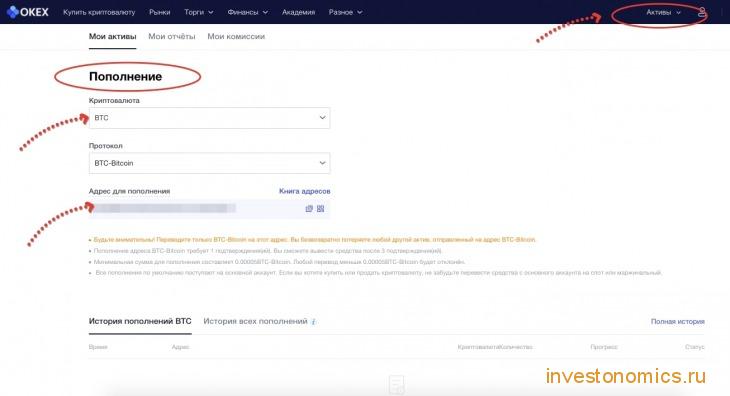The width and height of the screenshot is (730, 396).
Task: Copy the deposit address icon
Action: [x=309, y=208]
